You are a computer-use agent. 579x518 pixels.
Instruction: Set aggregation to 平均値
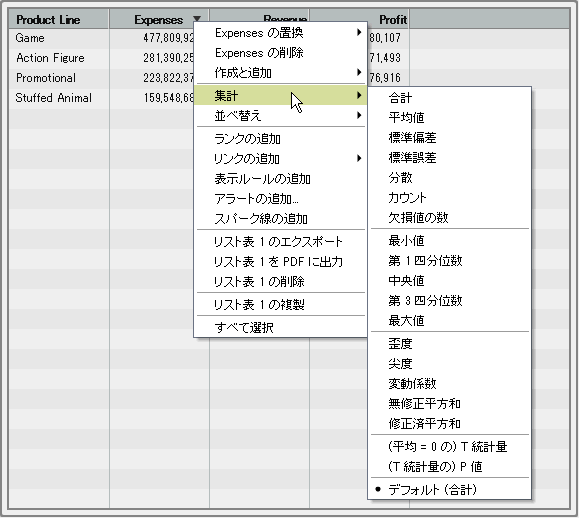click(x=449, y=118)
